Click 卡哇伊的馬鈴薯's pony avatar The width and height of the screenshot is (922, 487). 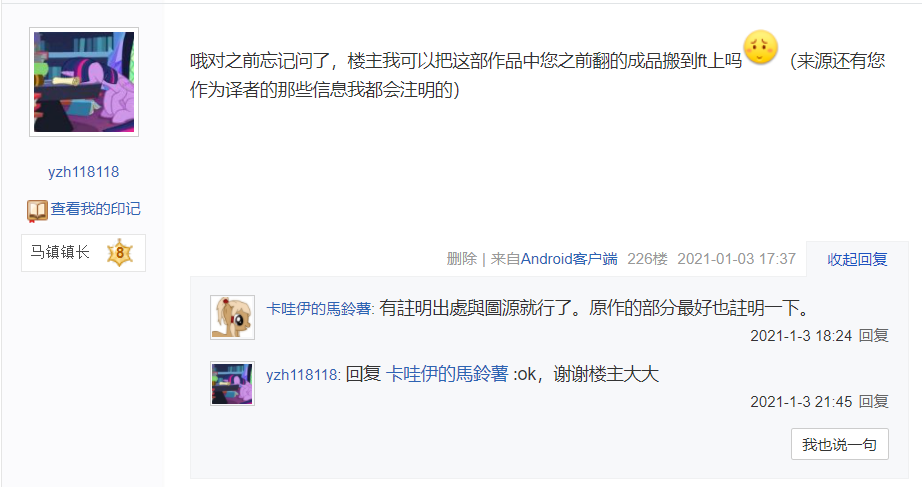(232, 317)
